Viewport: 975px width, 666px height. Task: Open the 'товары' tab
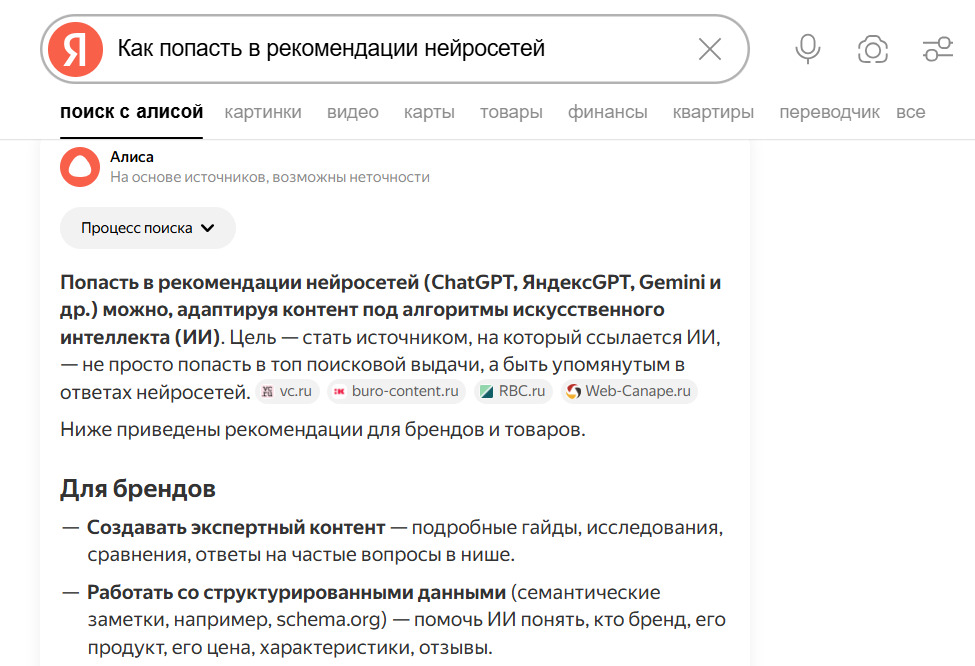tap(511, 113)
